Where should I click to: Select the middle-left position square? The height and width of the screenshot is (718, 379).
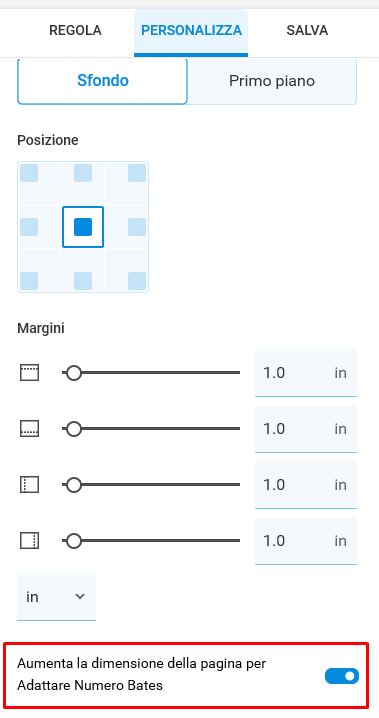pyautogui.click(x=29, y=227)
